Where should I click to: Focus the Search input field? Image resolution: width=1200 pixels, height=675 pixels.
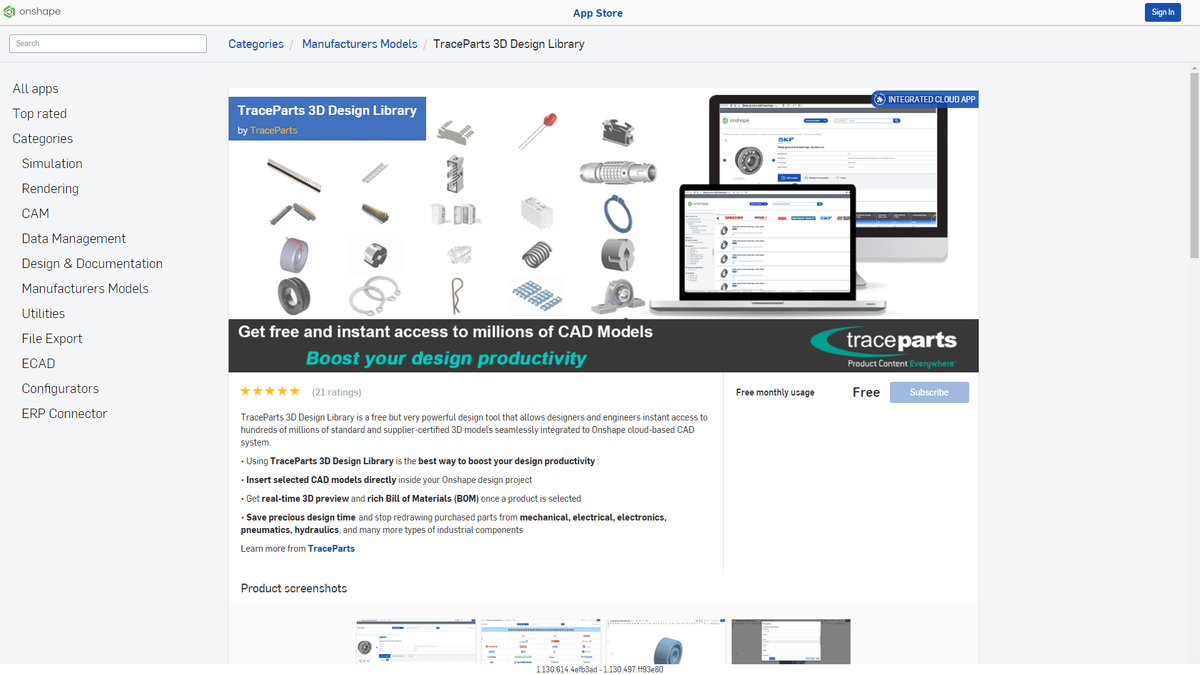pos(108,43)
